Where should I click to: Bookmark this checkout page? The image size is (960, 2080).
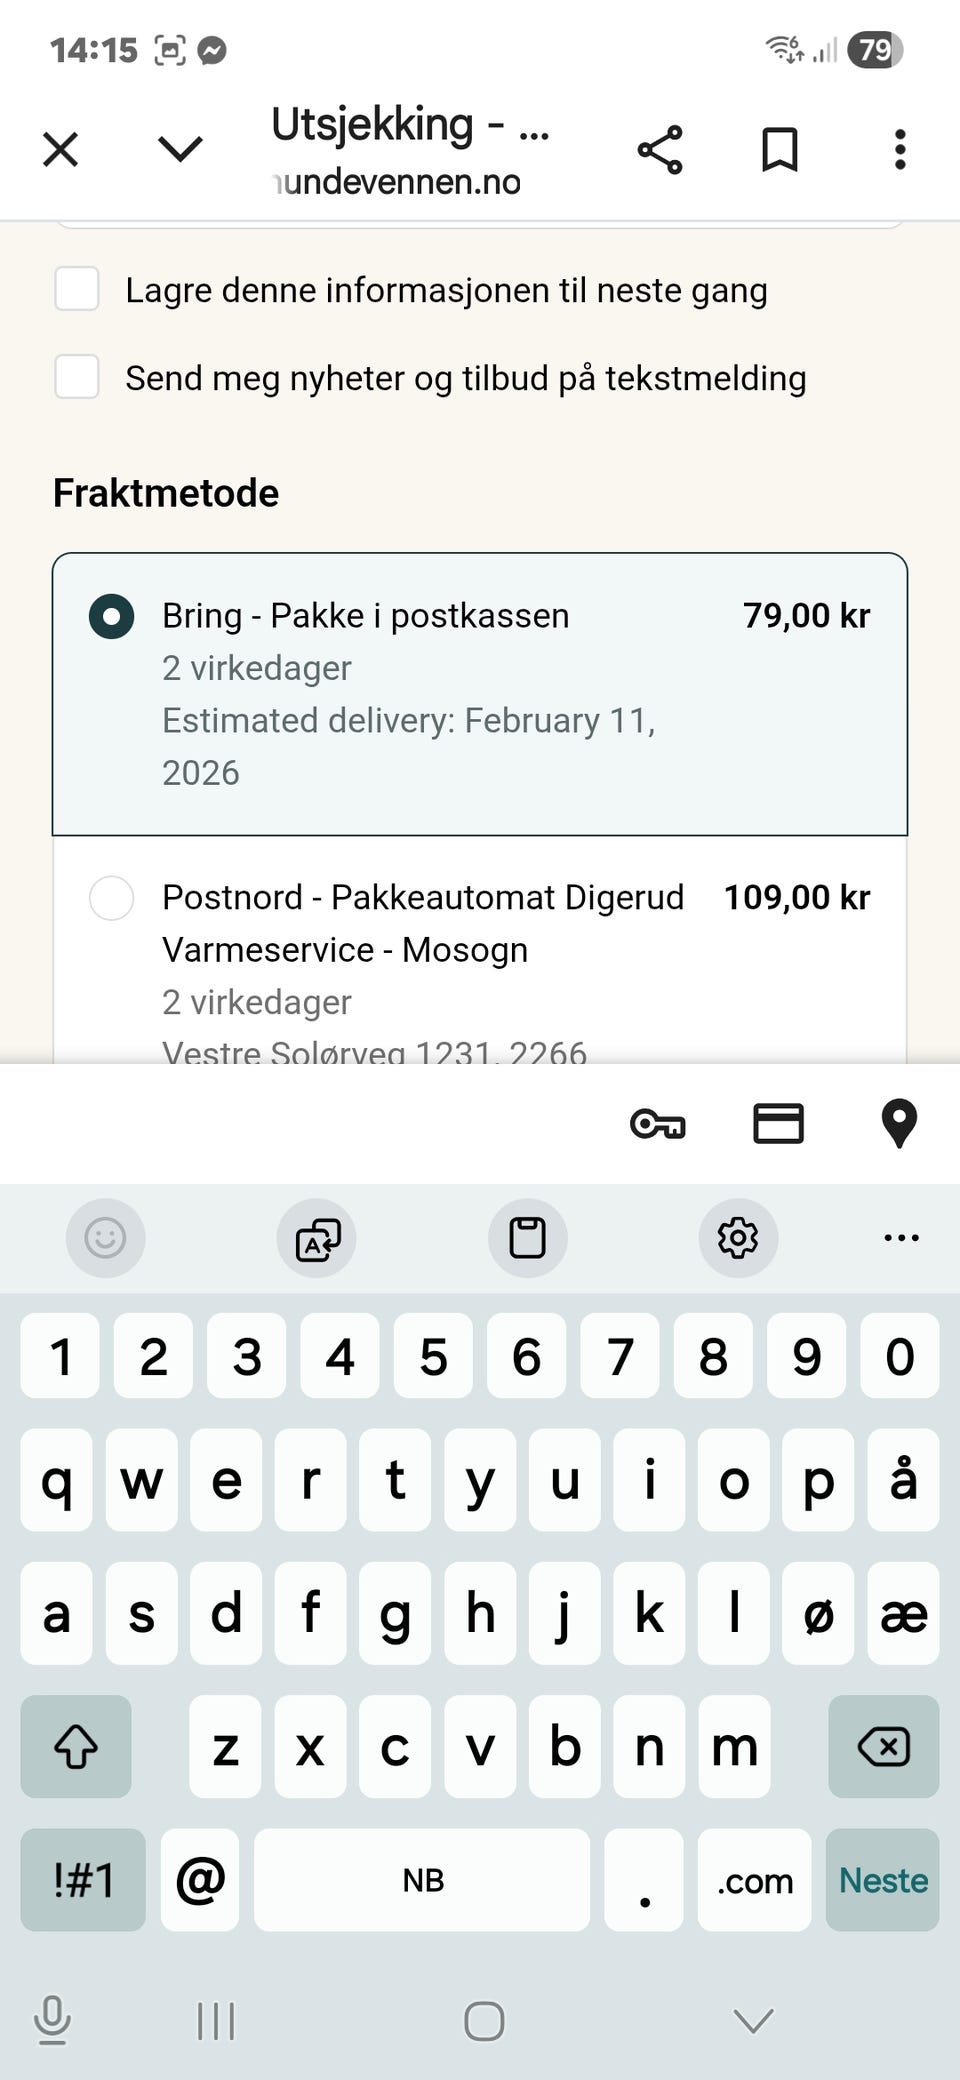pos(780,150)
